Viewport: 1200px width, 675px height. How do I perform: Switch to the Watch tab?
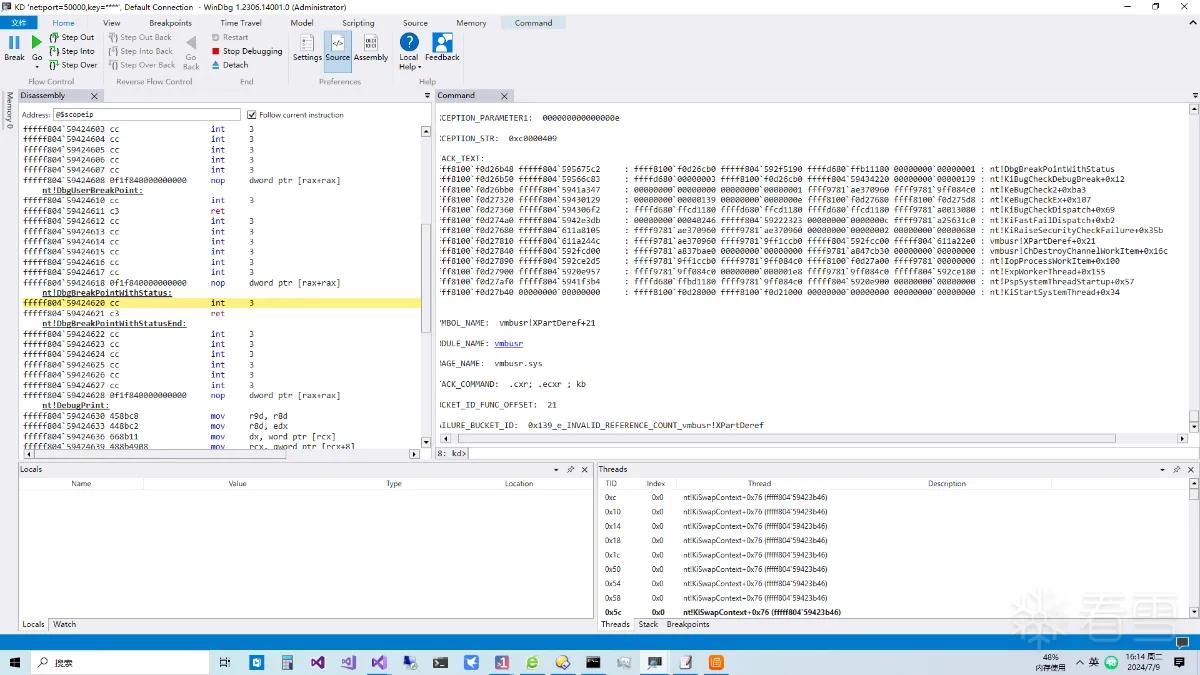64,624
